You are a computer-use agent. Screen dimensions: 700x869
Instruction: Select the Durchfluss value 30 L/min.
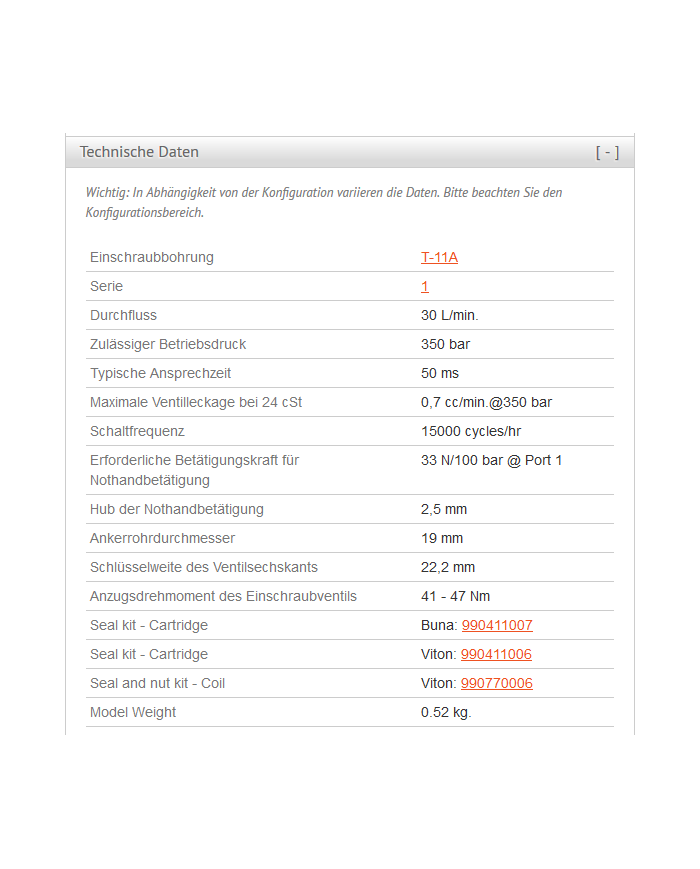coord(449,315)
